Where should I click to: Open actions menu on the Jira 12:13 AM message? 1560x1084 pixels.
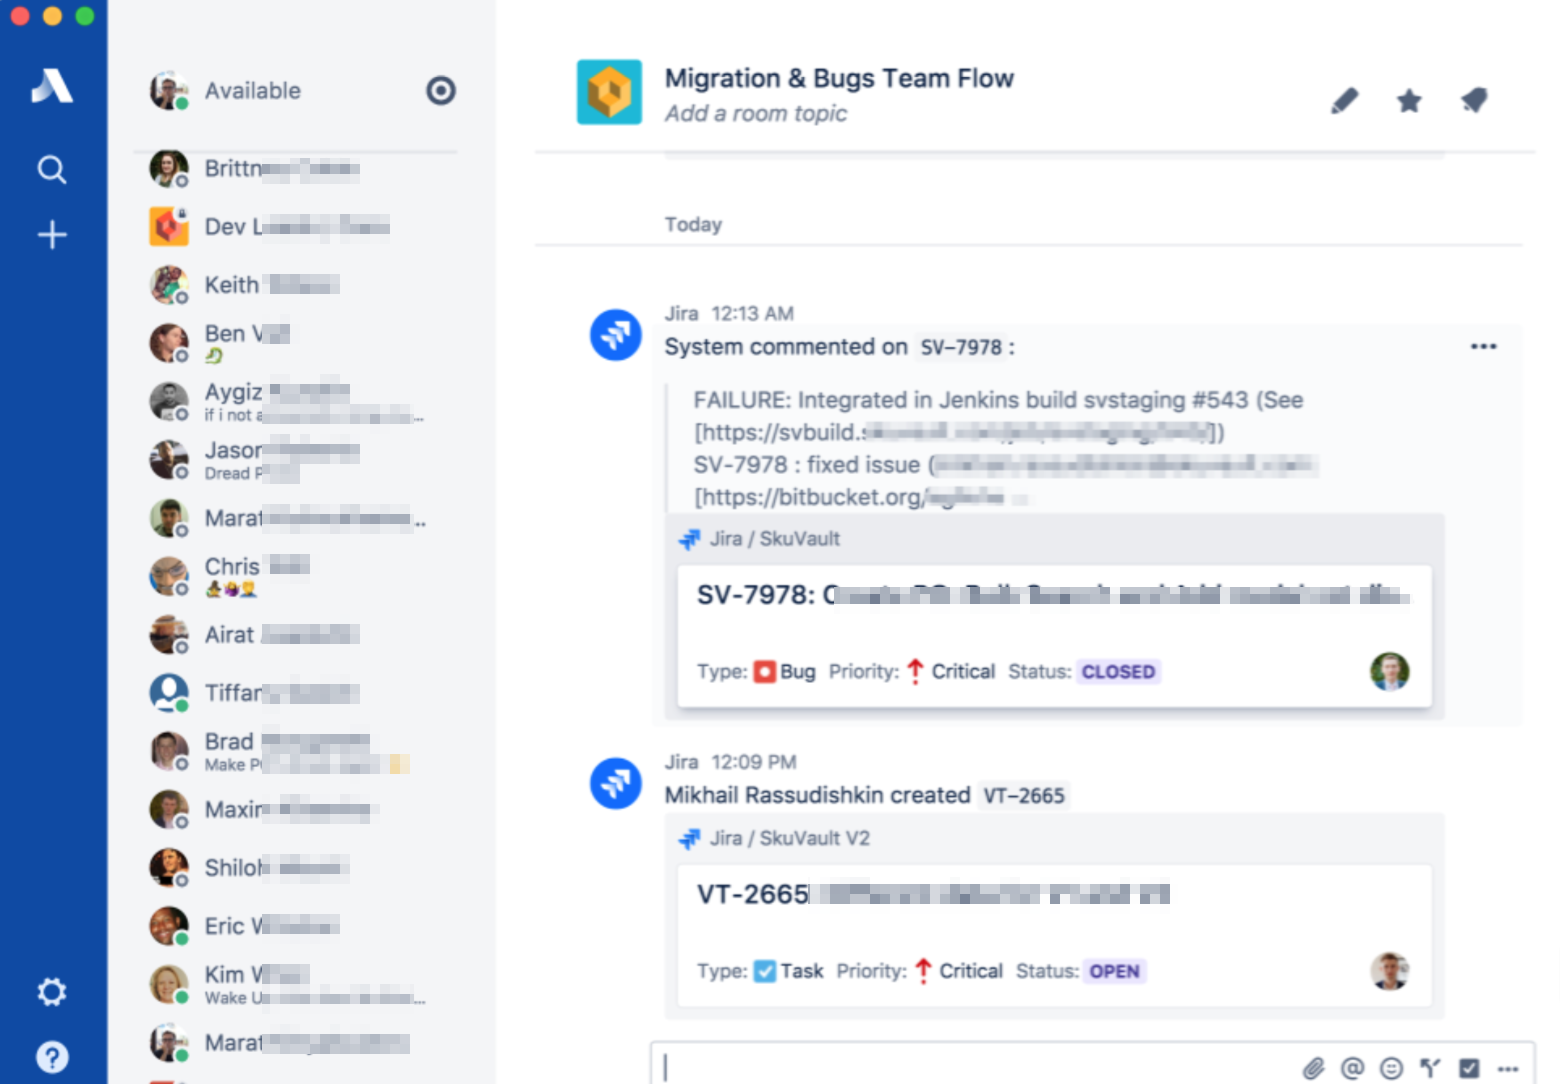pos(1483,346)
